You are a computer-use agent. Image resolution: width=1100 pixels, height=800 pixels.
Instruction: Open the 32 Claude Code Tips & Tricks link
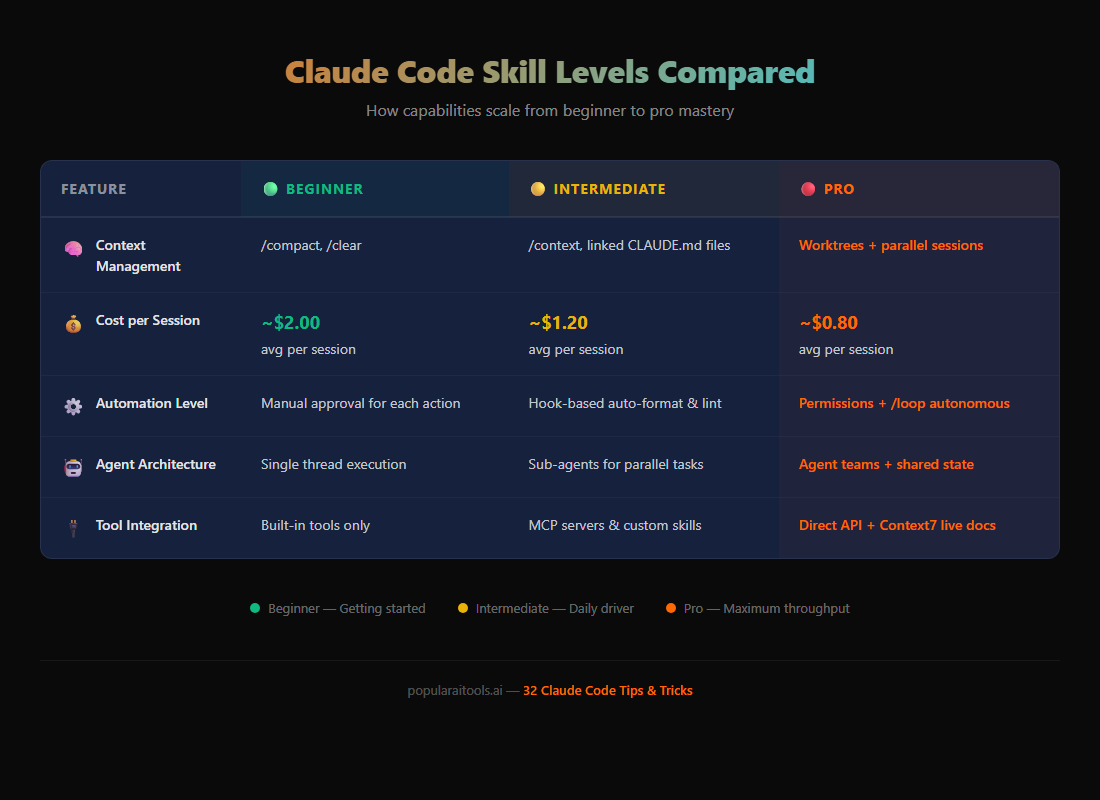tap(607, 690)
